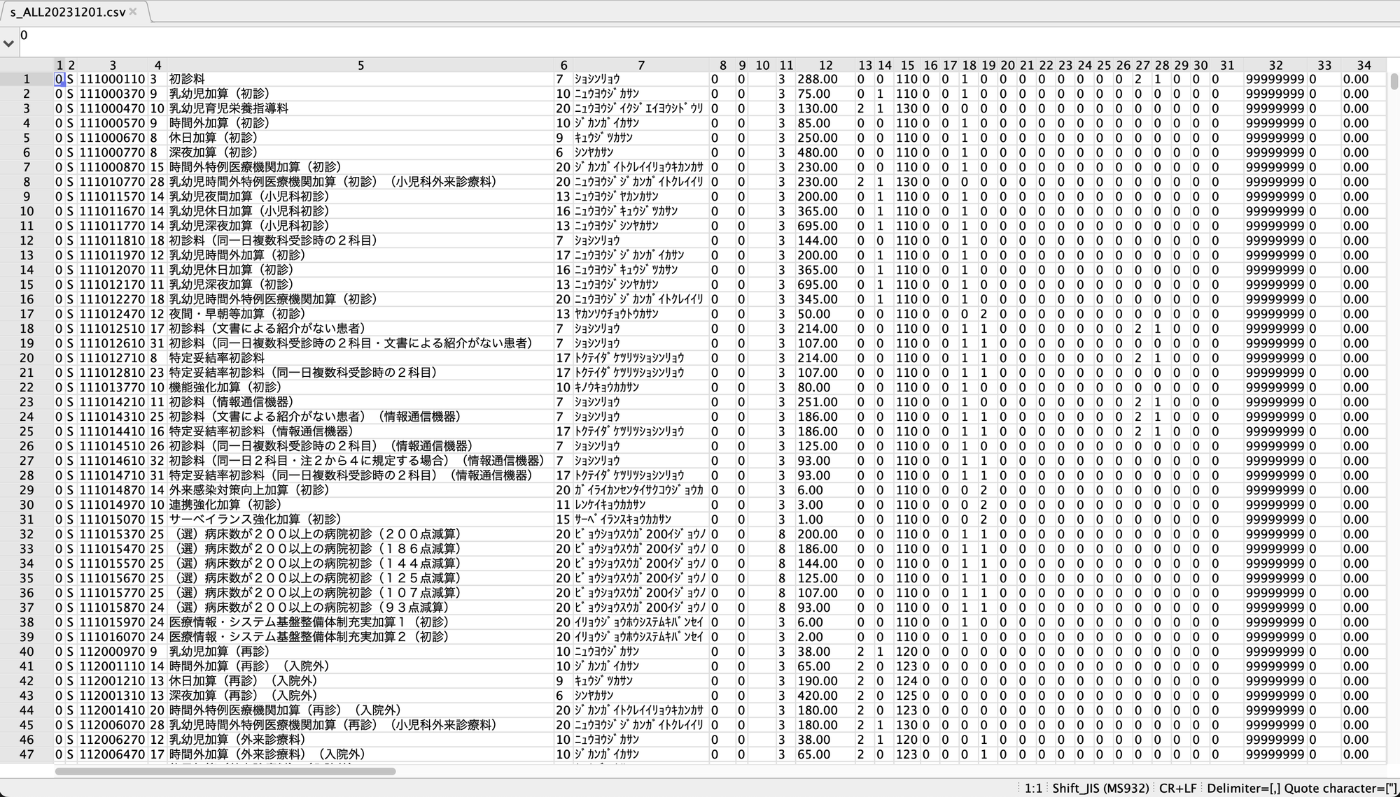Screen dimensions: 1400x797
Task: Open the Shift_JIS (MS932) encoding selector
Action: (x=1099, y=788)
